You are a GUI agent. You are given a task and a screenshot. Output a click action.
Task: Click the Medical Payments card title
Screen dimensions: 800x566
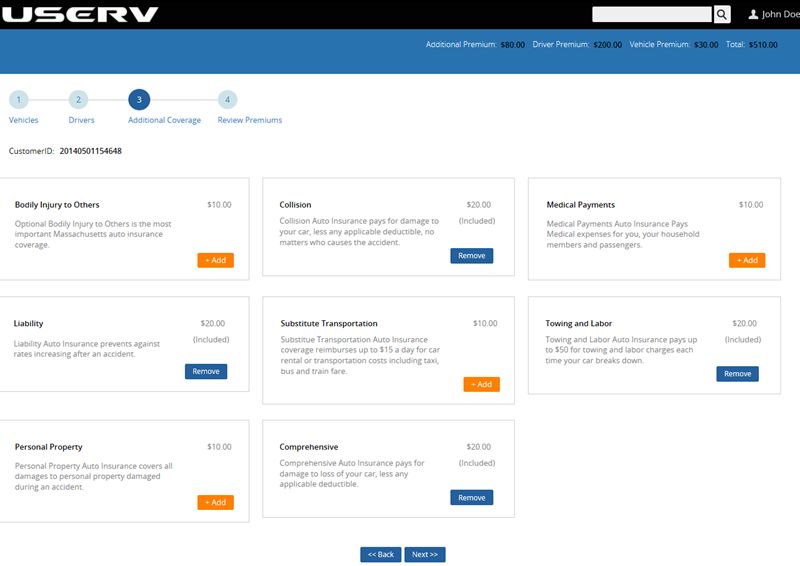pyautogui.click(x=581, y=205)
